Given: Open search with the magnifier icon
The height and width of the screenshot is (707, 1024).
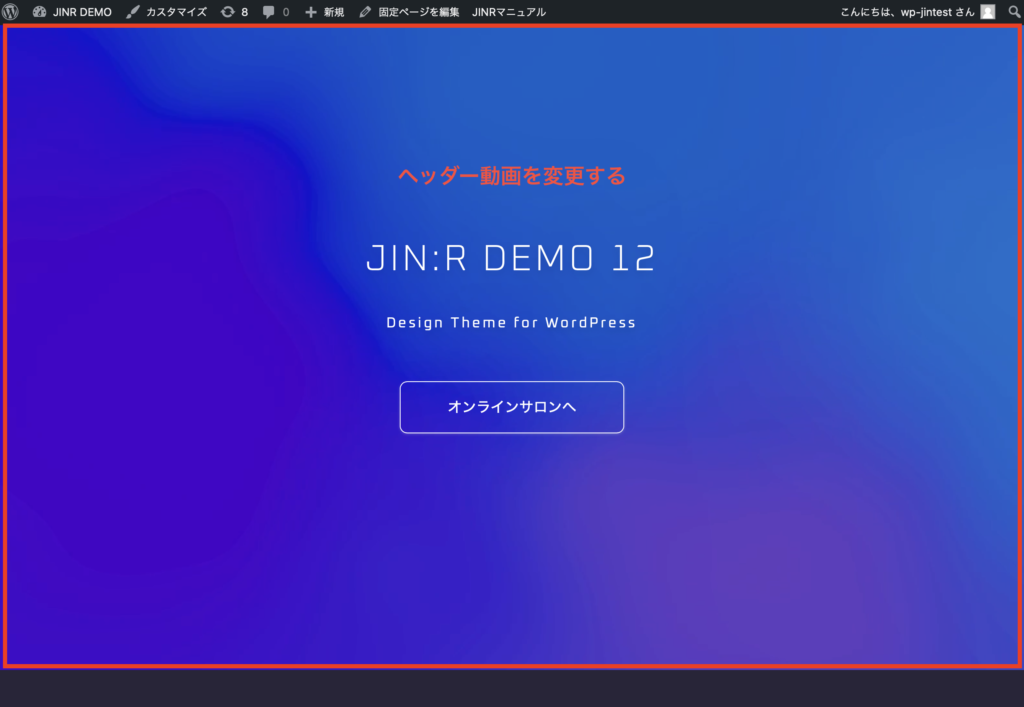Looking at the screenshot, I should click(1014, 12).
